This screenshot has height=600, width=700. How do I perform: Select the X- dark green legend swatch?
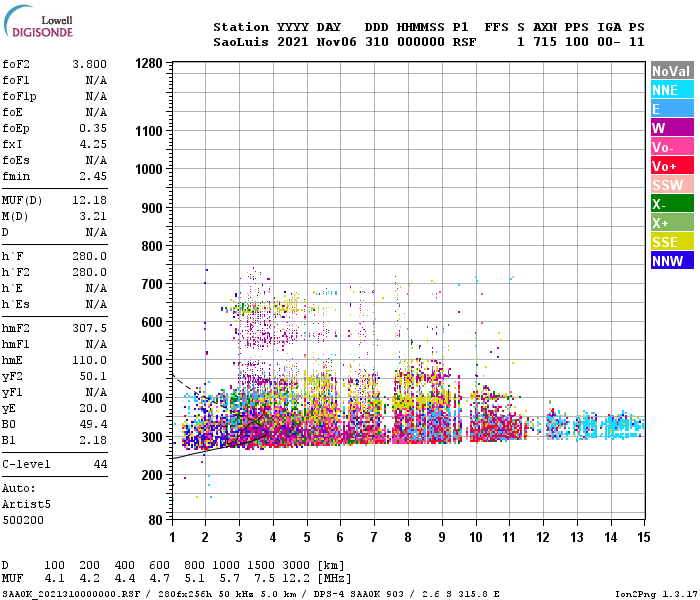[x=672, y=204]
